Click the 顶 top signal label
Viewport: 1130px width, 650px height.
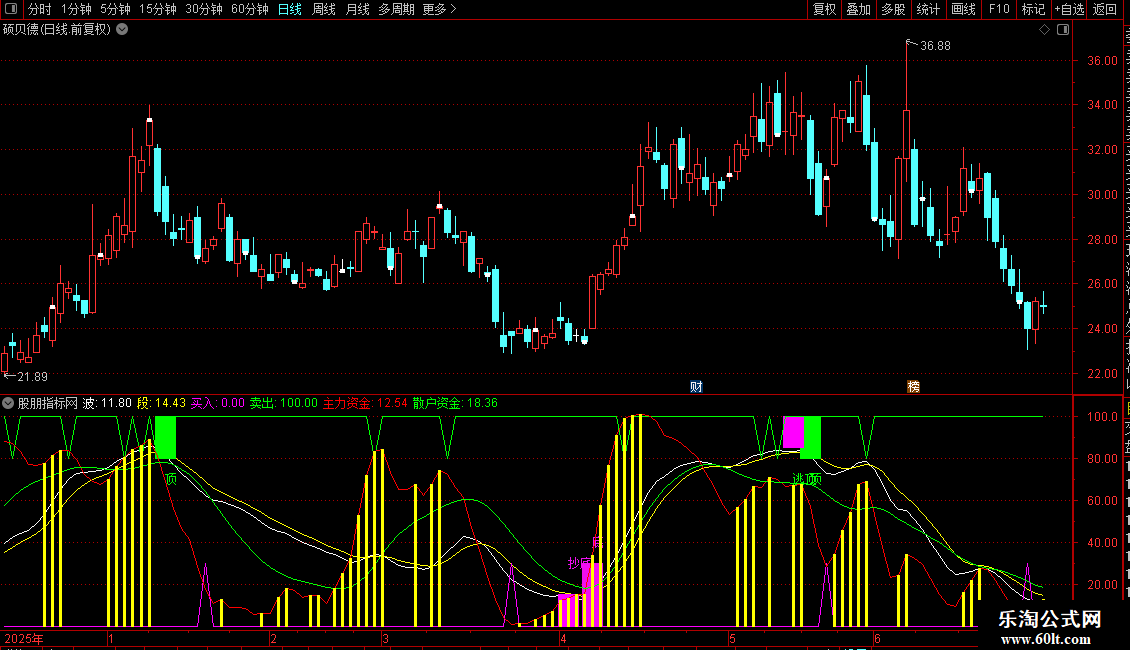pos(171,479)
